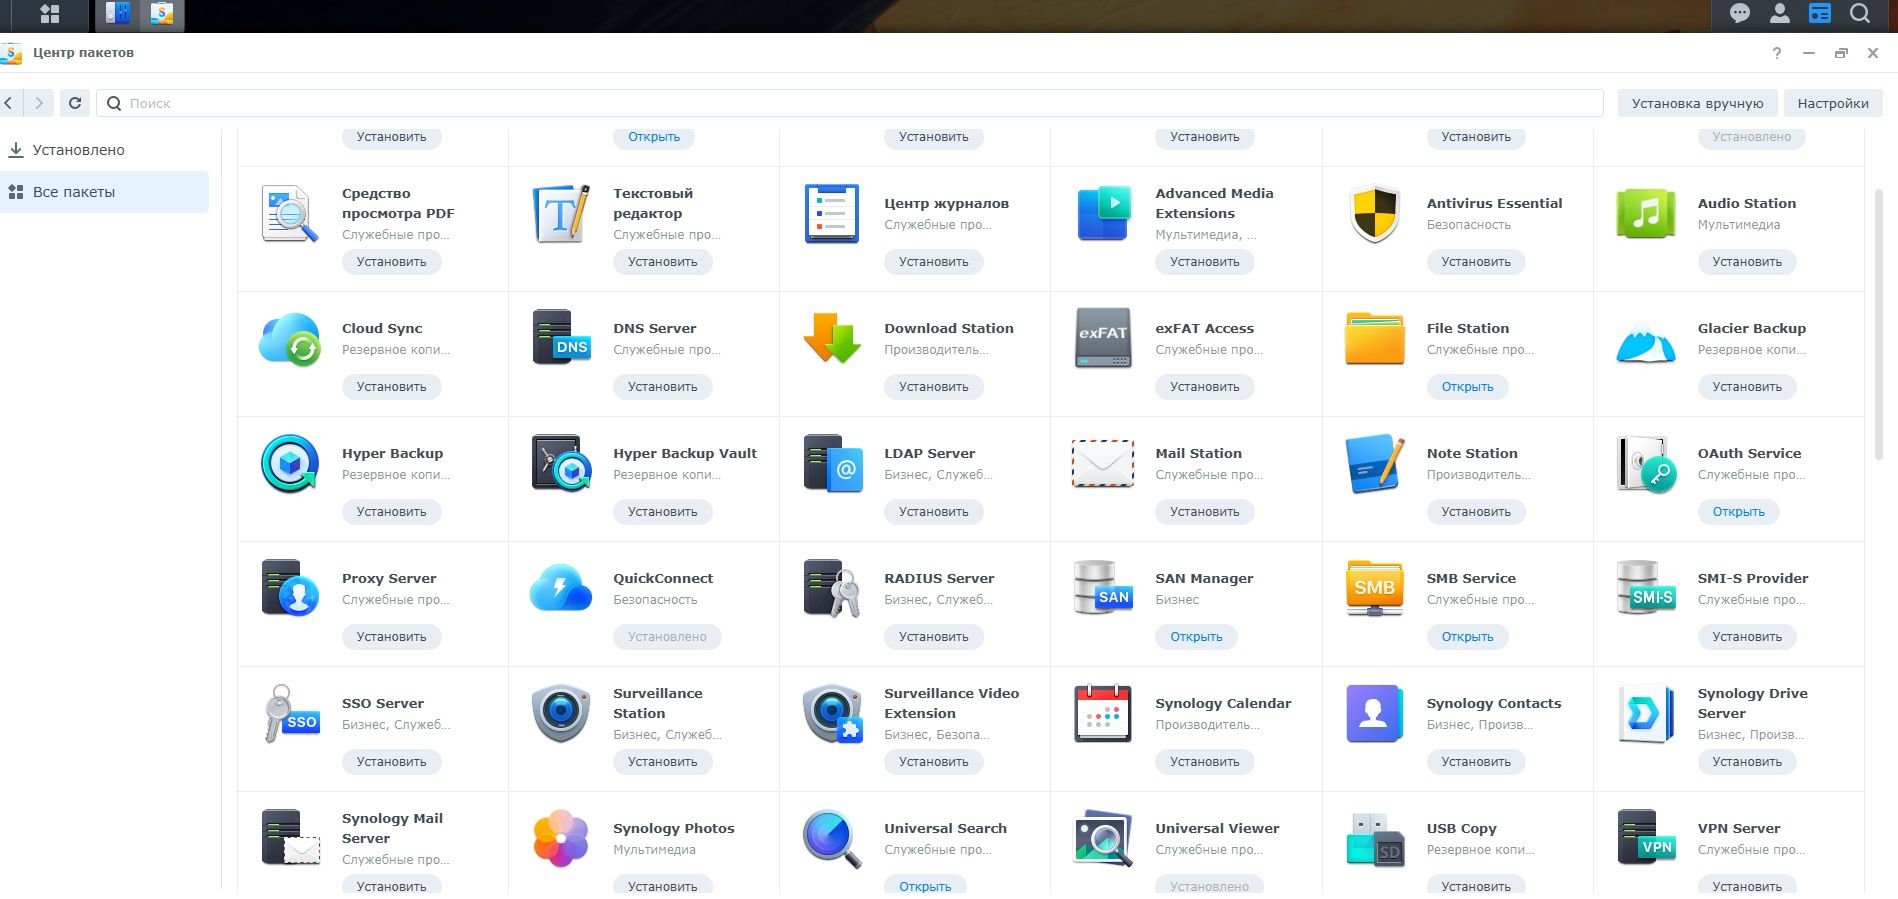Go forward with the right arrow button

39,103
